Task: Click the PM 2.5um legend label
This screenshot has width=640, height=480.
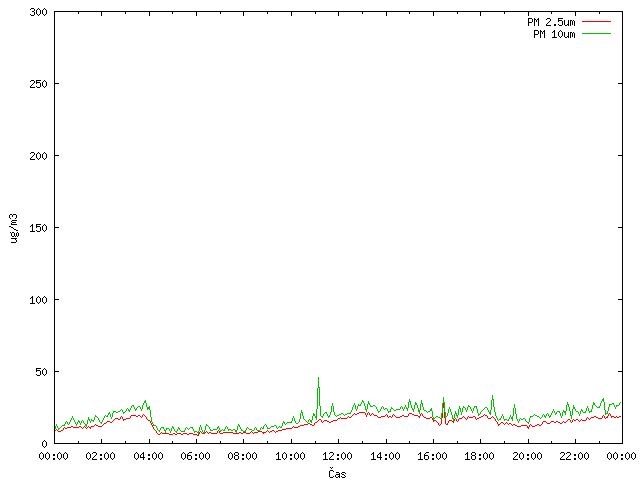Action: (x=551, y=22)
